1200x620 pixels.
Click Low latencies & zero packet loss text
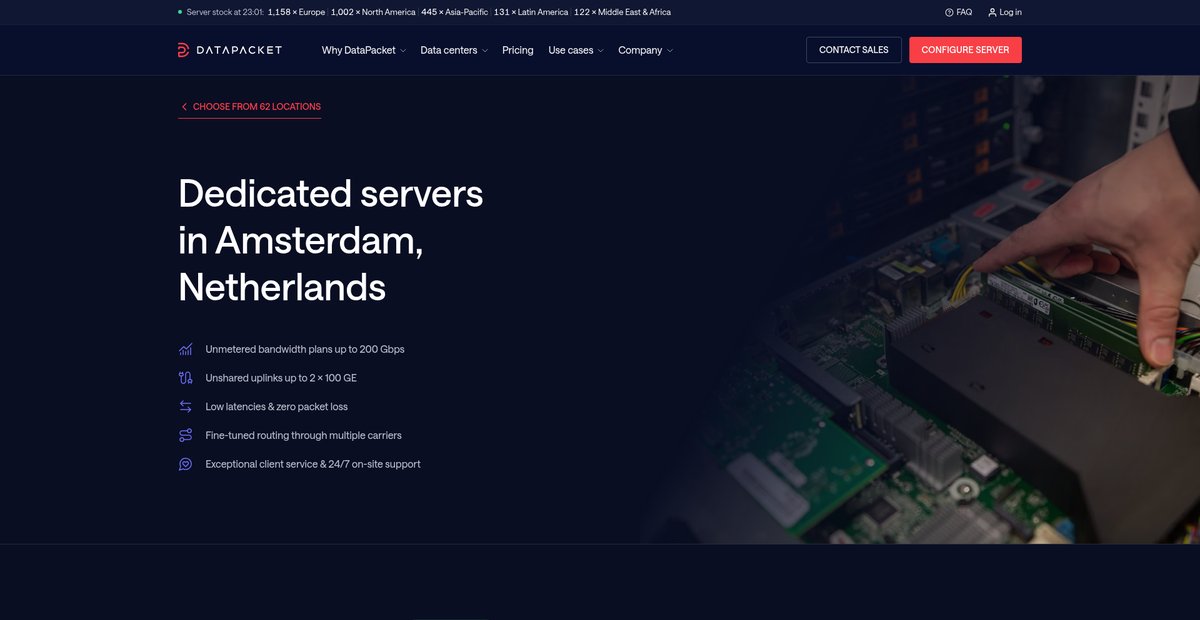(x=277, y=407)
